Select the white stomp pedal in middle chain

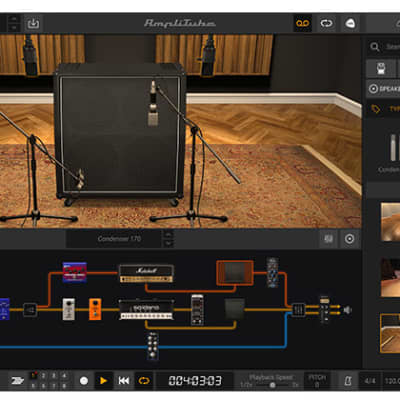click(x=69, y=309)
